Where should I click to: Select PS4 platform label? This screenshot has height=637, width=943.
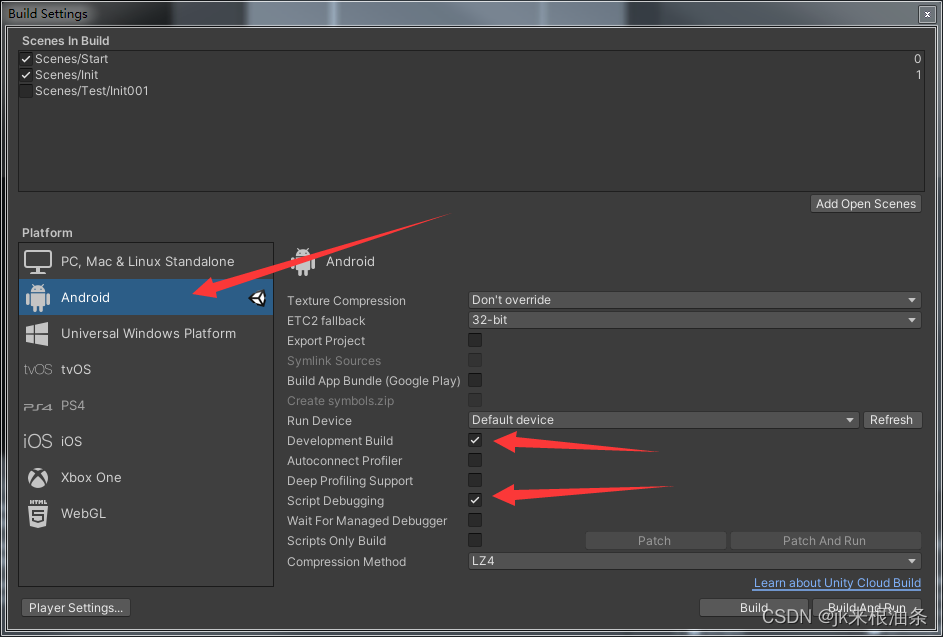pyautogui.click(x=73, y=405)
